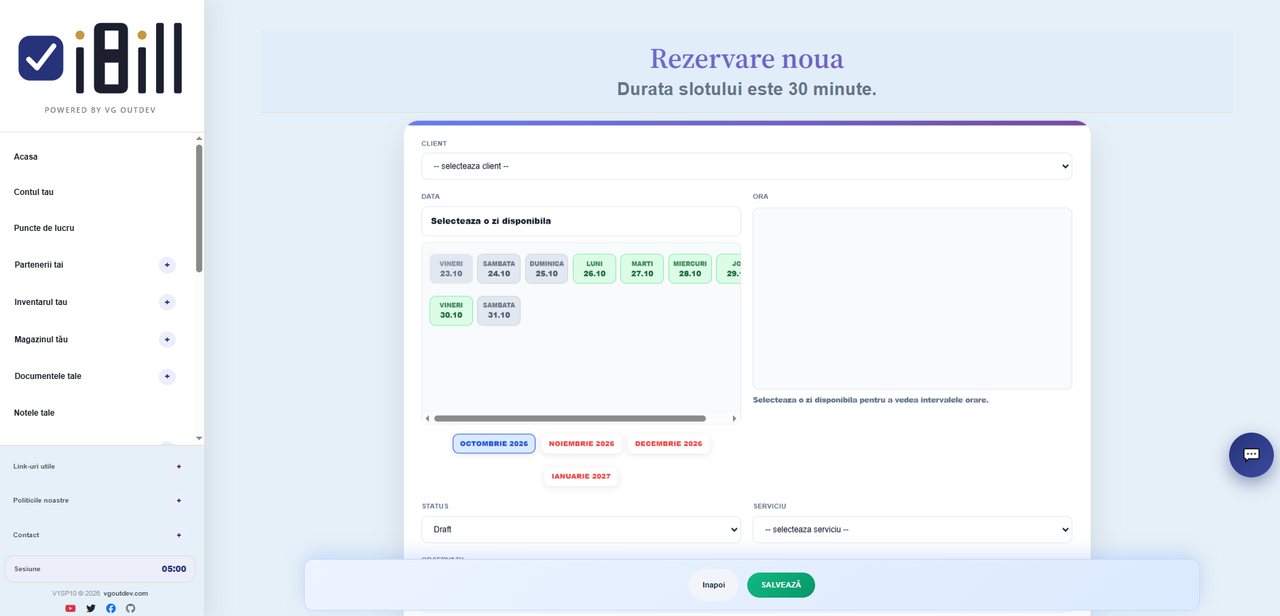Switch to Ianuarie 2027 month
This screenshot has width=1280, height=616.
[x=581, y=476]
